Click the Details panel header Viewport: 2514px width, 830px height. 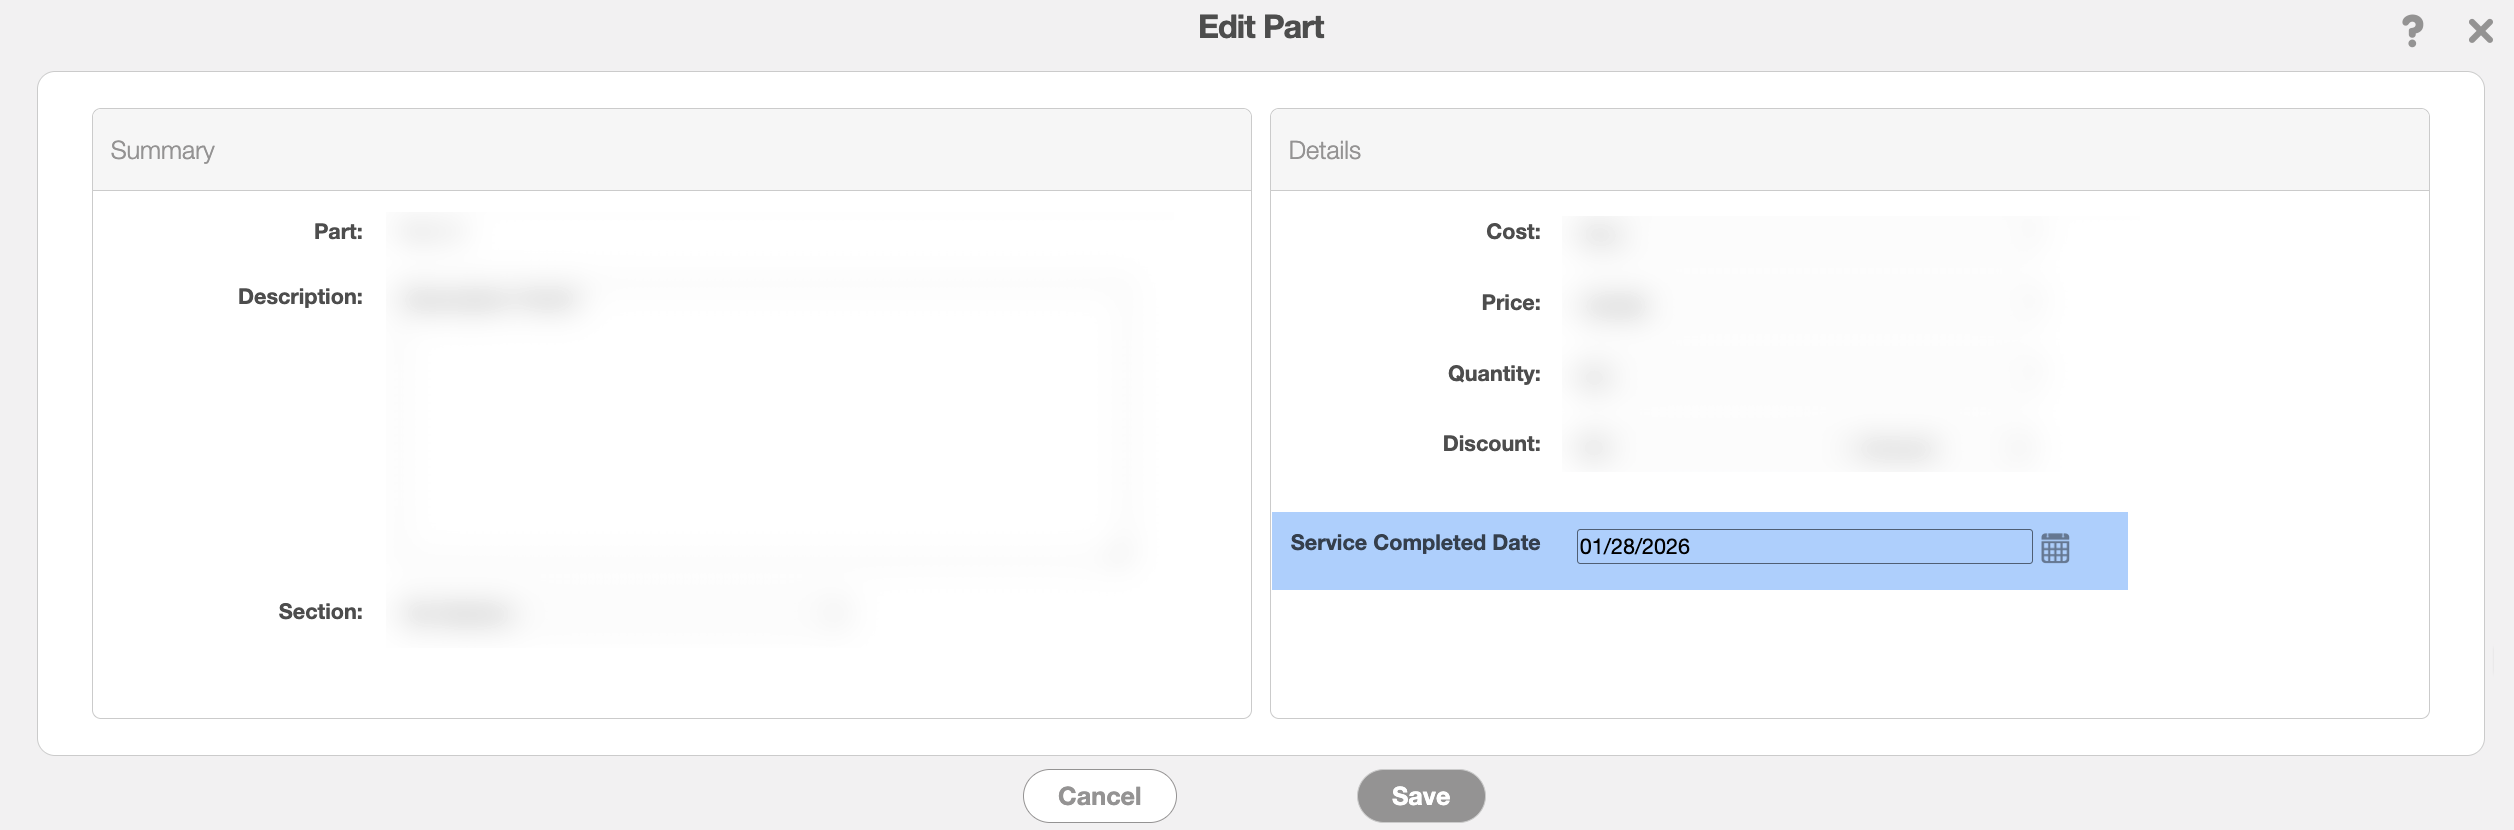pos(1849,150)
